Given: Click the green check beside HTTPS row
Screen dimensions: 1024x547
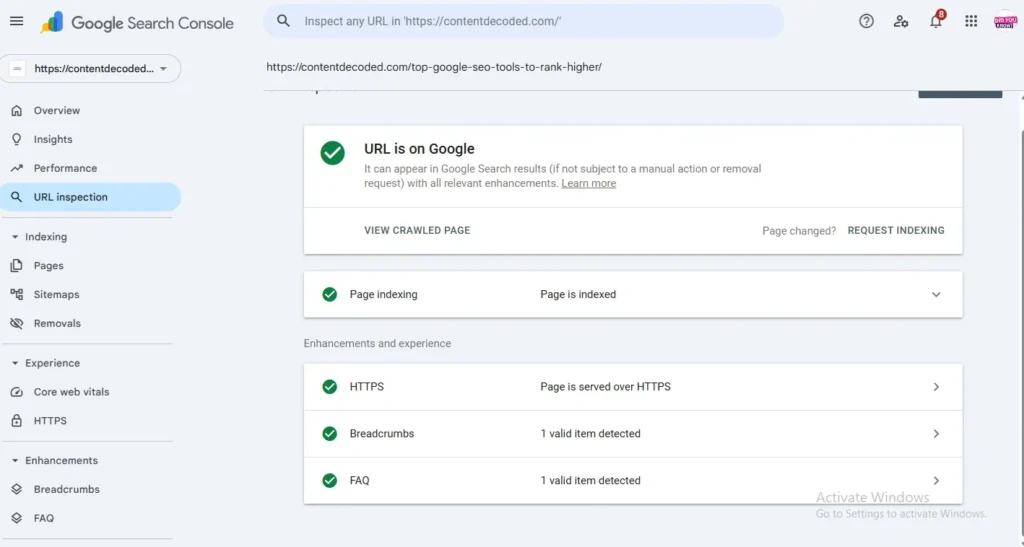Looking at the screenshot, I should coord(330,386).
